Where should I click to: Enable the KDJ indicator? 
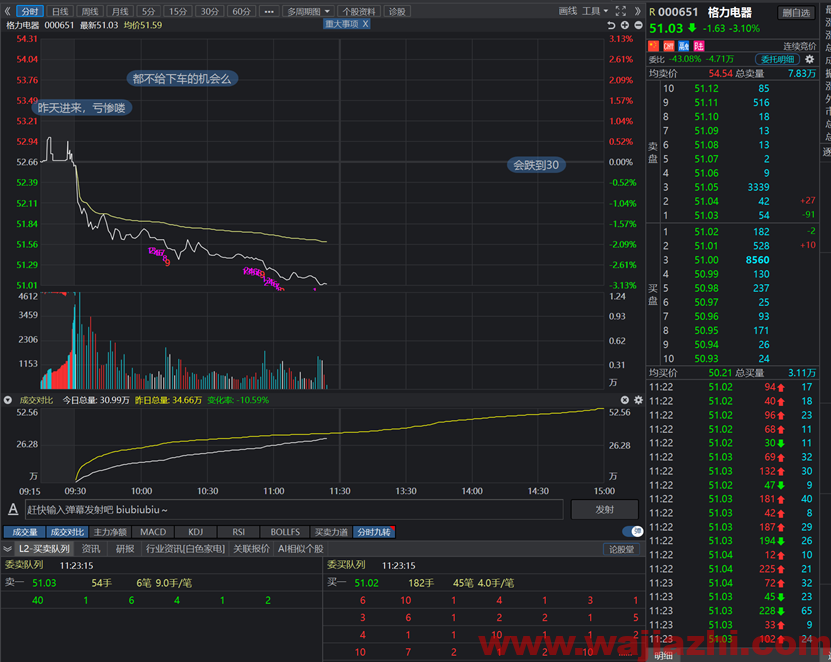196,532
